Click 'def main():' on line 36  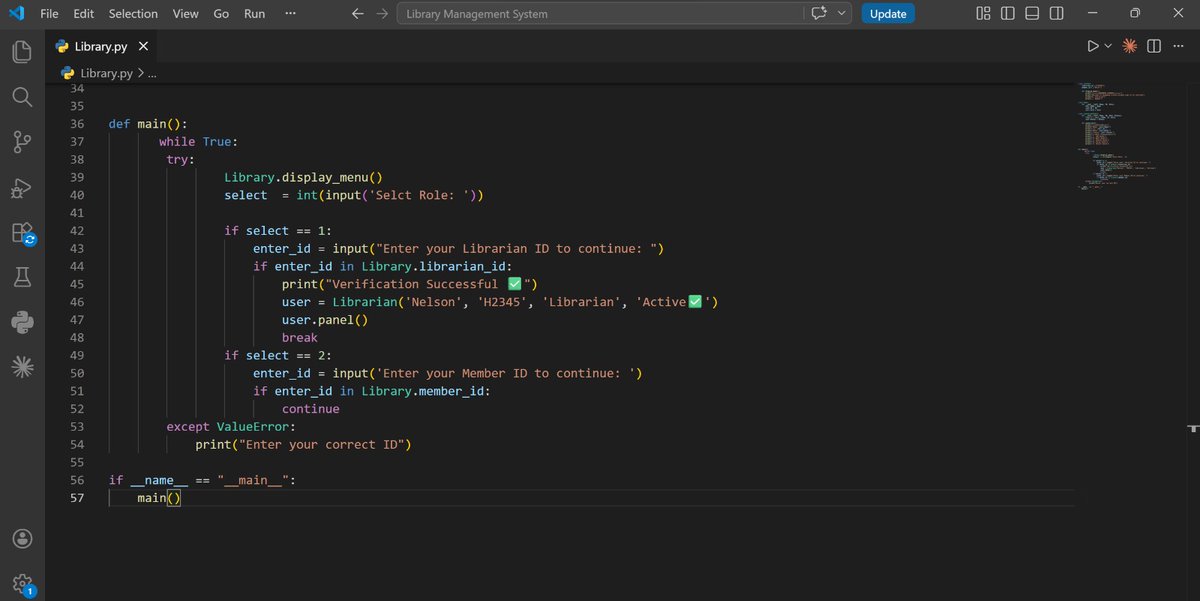pyautogui.click(x=148, y=124)
